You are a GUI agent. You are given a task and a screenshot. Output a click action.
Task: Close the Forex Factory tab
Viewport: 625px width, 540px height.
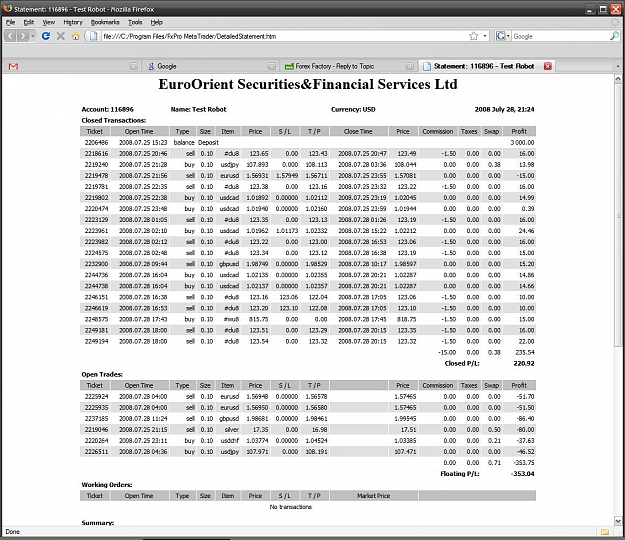(x=409, y=67)
